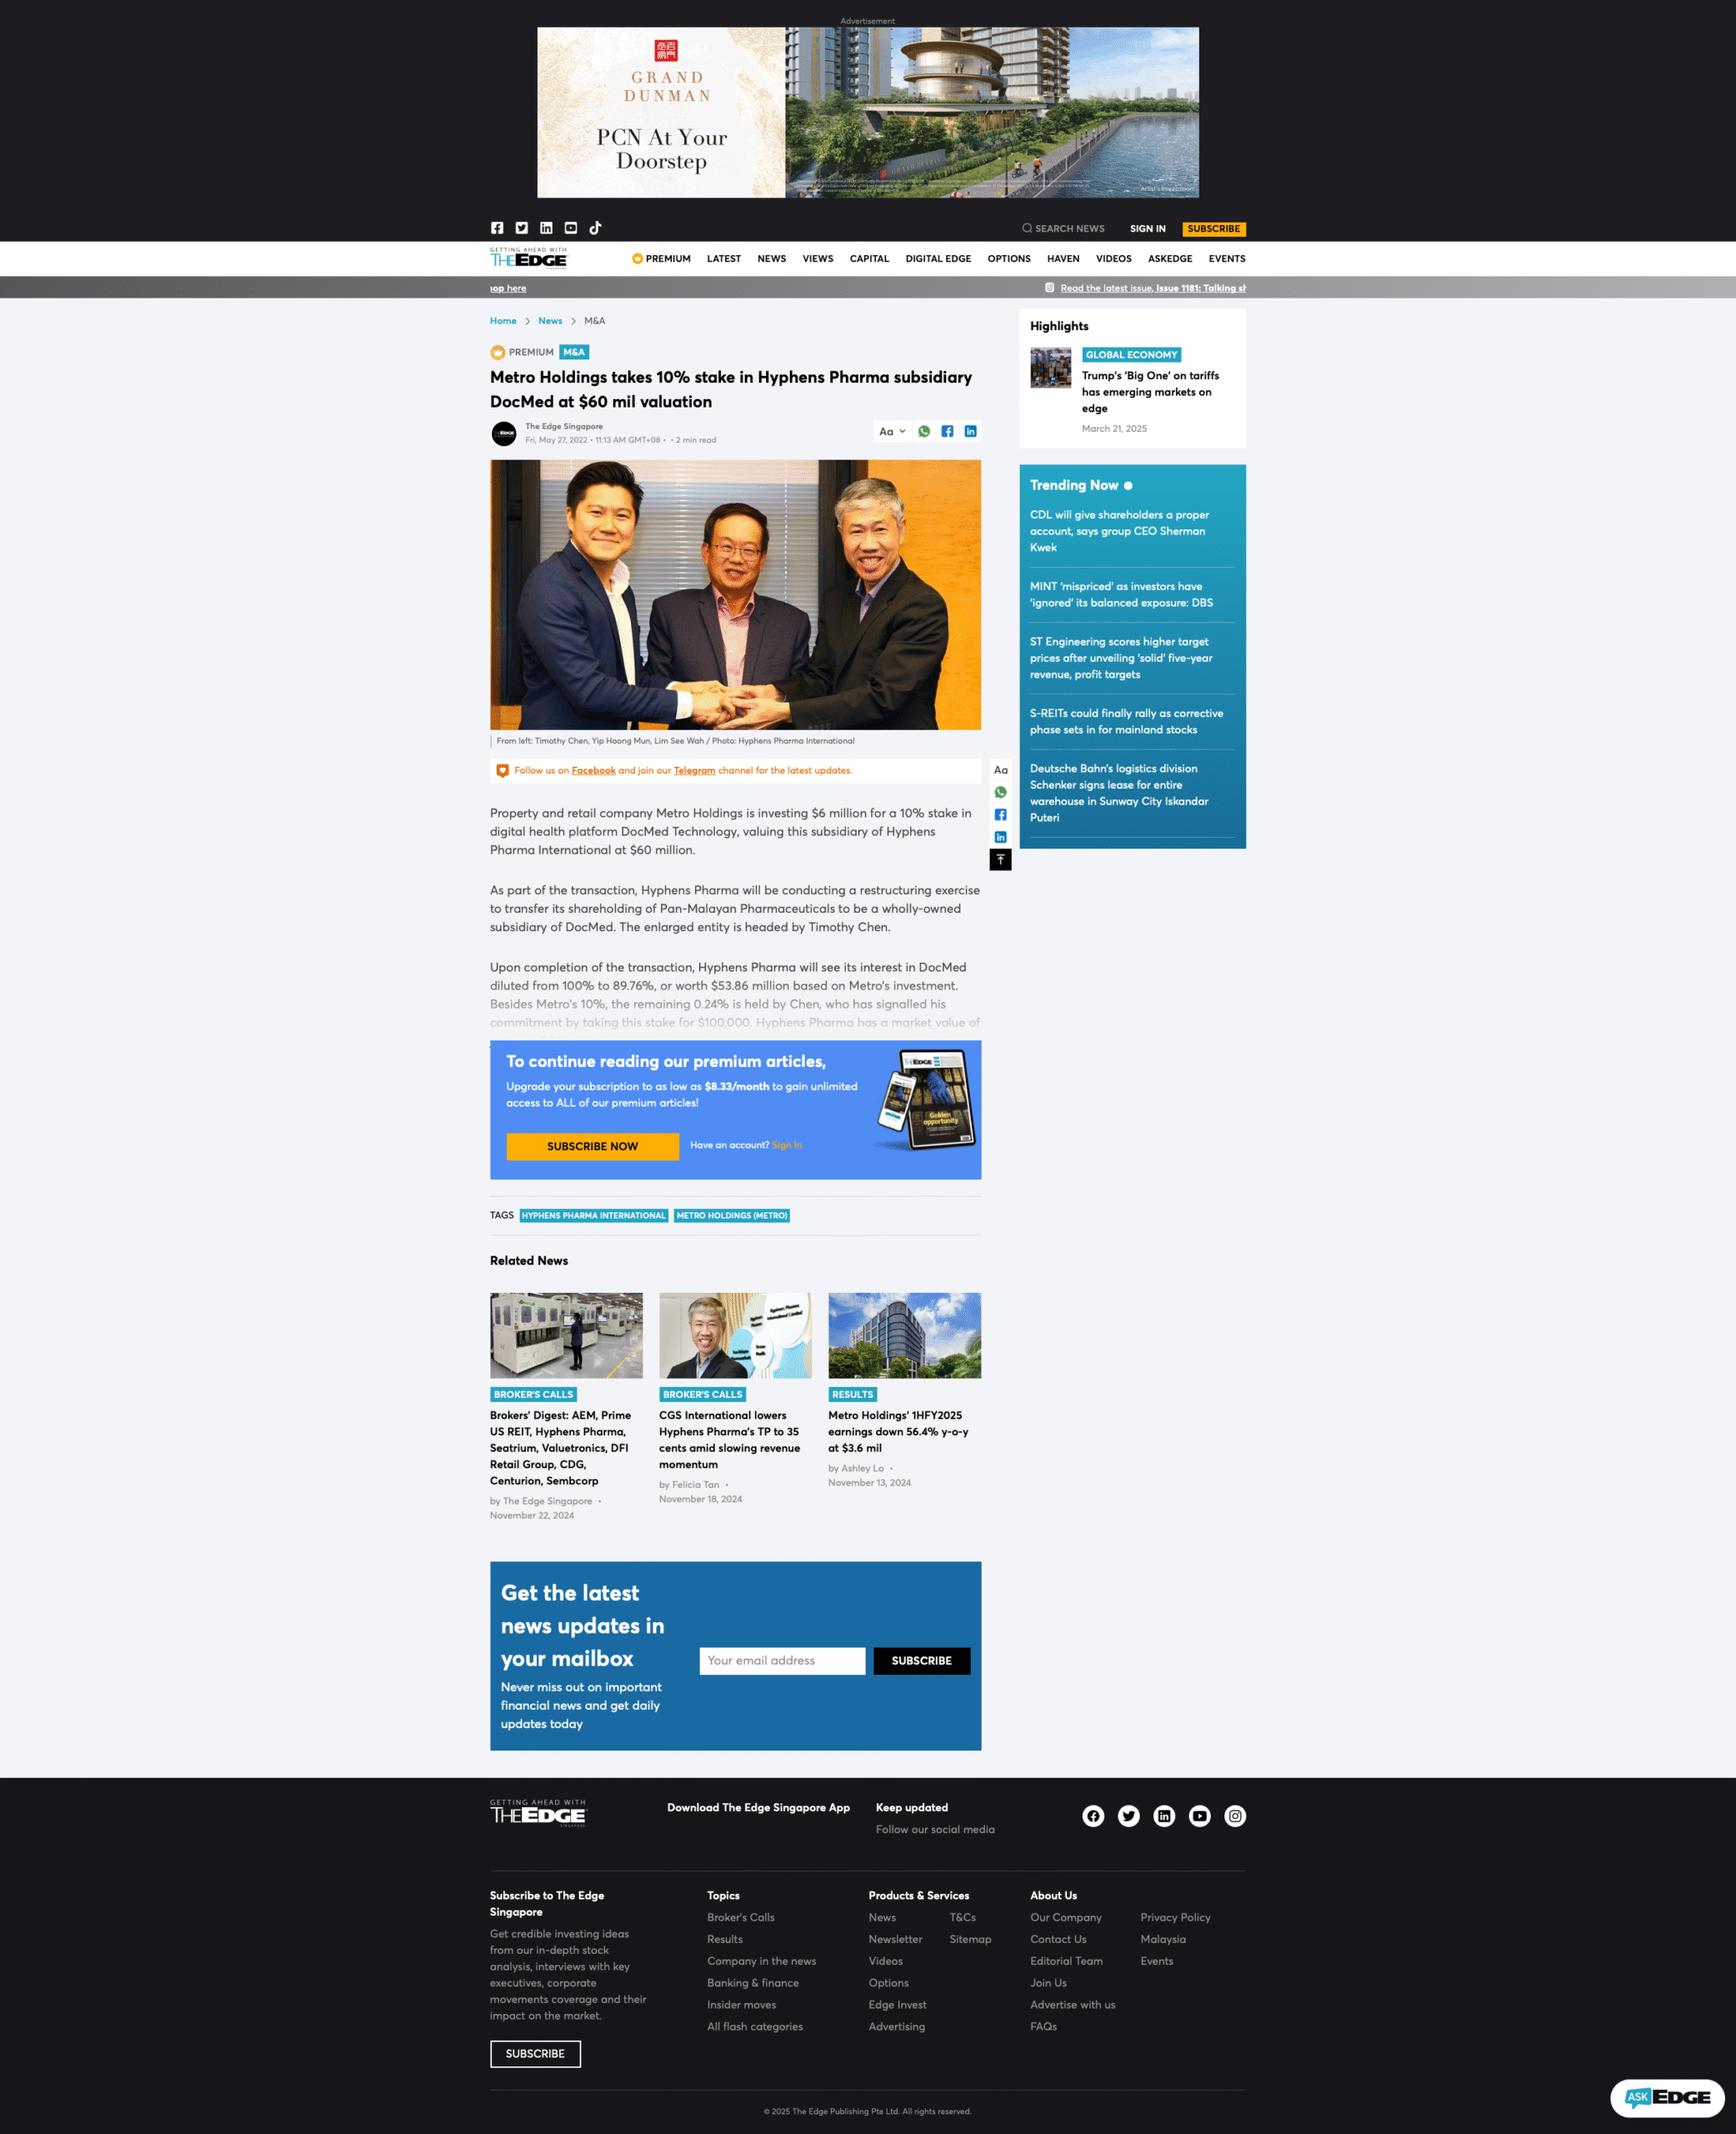This screenshot has width=1736, height=2134.
Task: Go to the Capital menu item
Action: pos(869,259)
